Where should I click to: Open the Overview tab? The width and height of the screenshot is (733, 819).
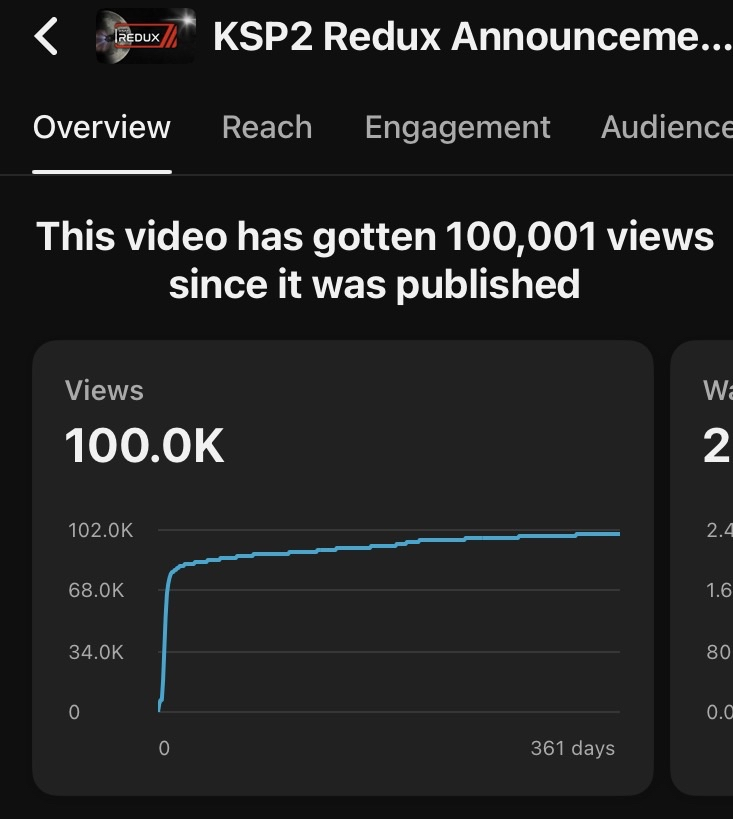coord(102,127)
